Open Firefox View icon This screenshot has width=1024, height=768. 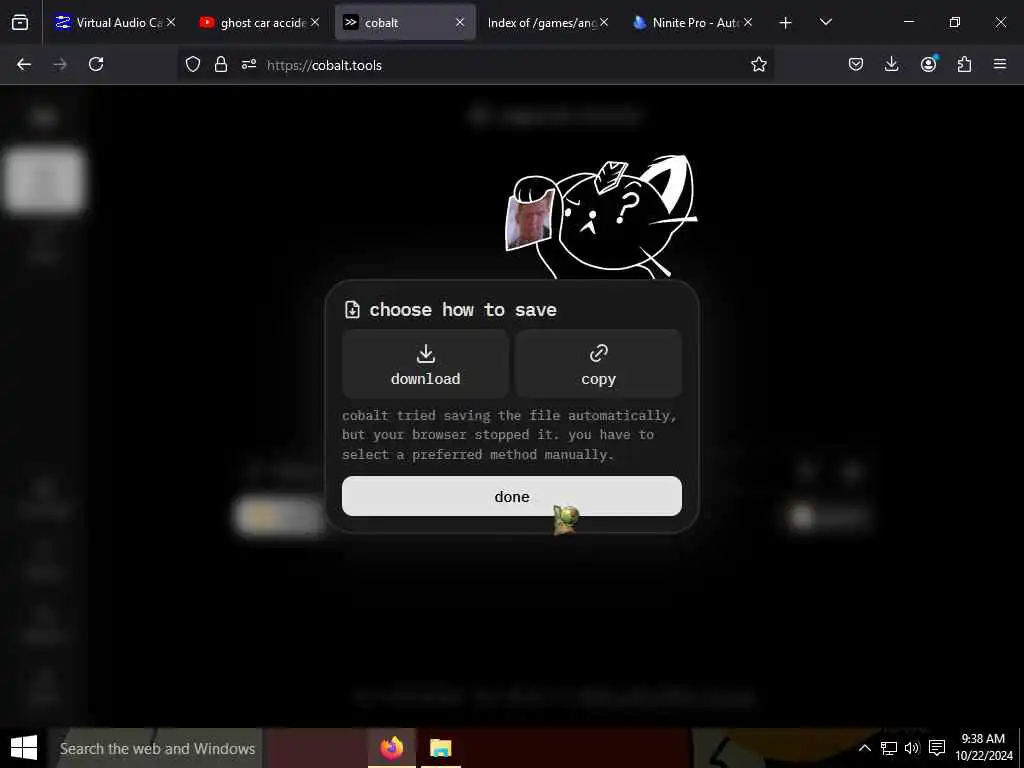point(20,23)
